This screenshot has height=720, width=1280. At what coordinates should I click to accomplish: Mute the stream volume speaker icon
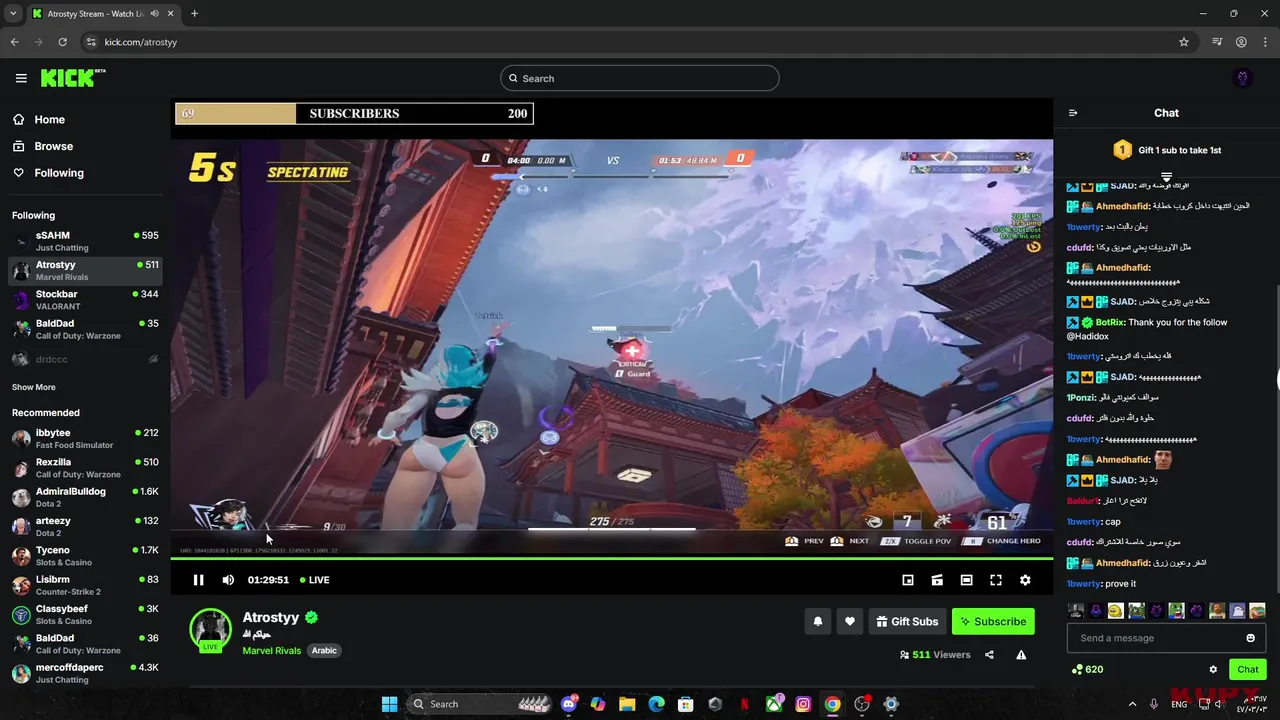228,580
